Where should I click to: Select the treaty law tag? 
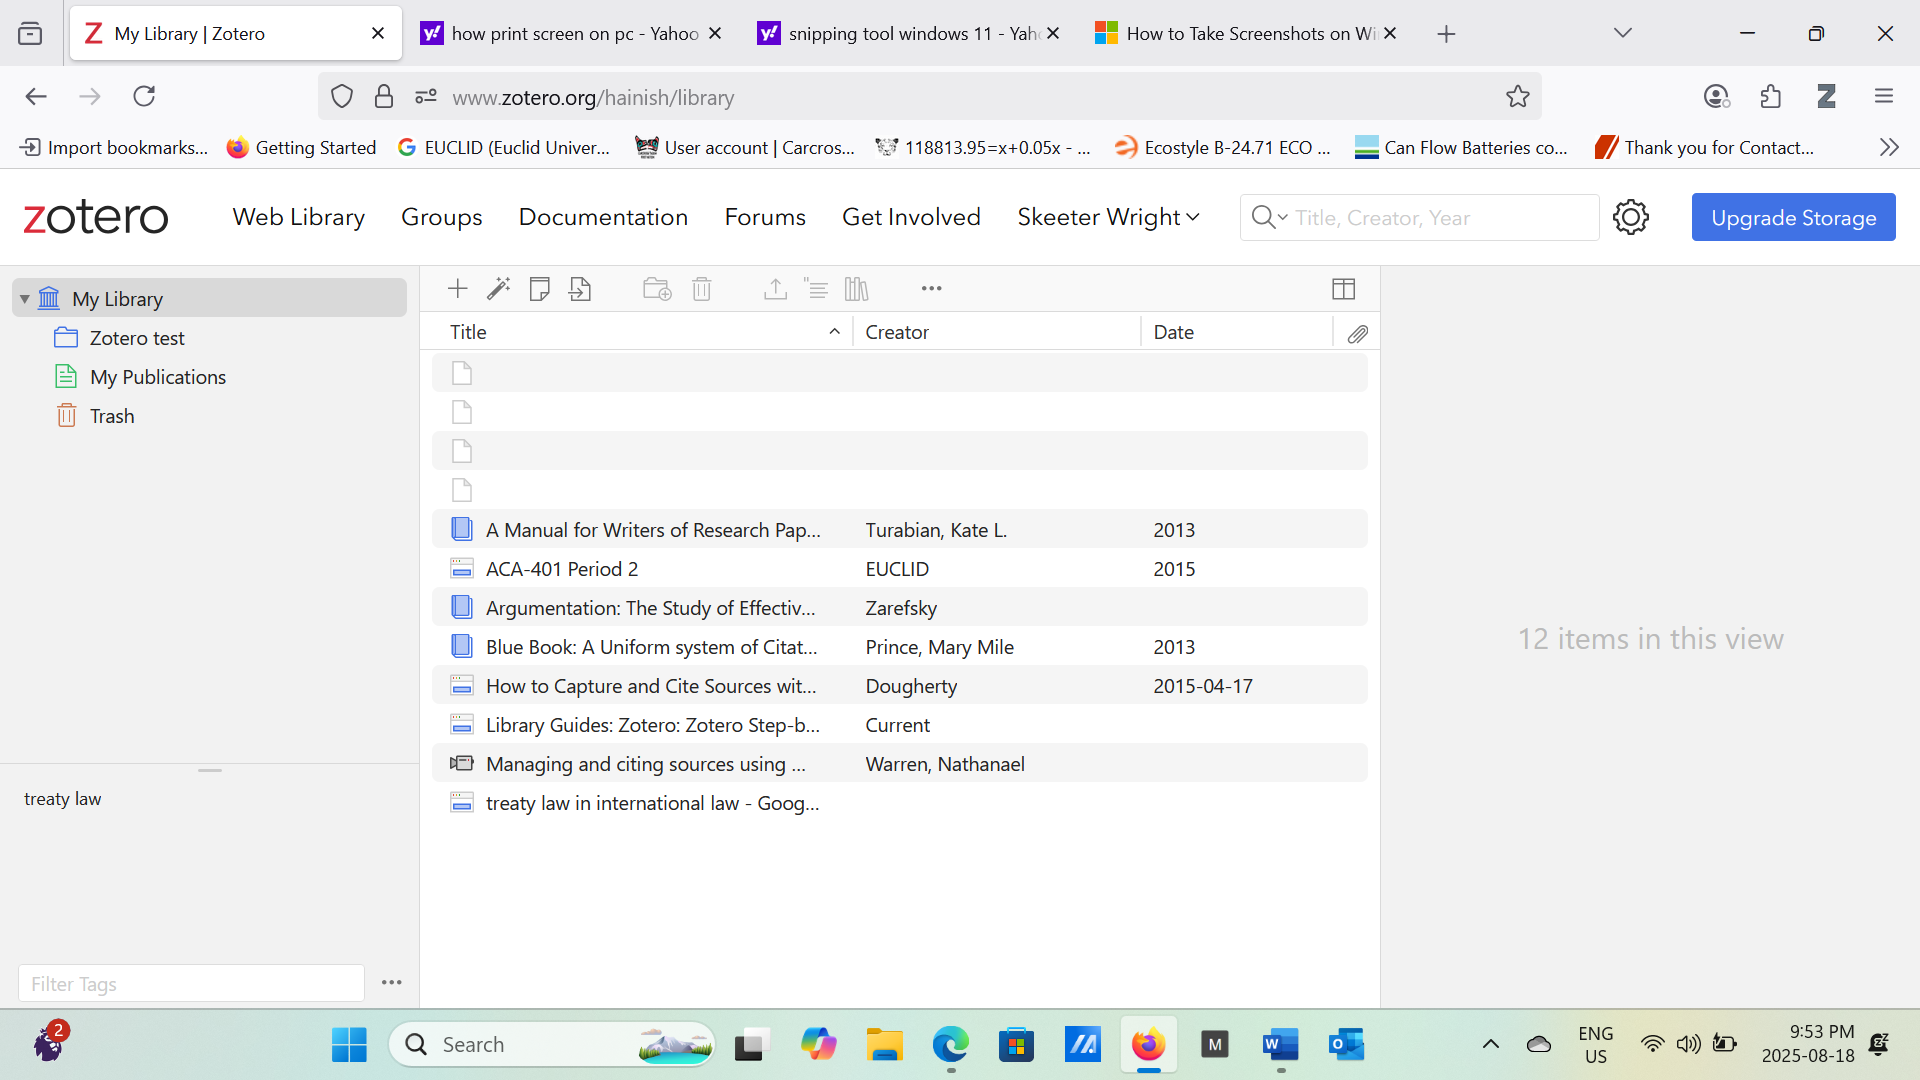click(62, 799)
